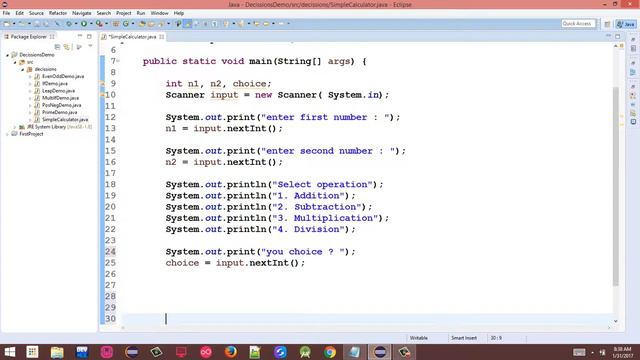Expand the FirstProject node
This screenshot has height=360, width=640.
point(7,134)
